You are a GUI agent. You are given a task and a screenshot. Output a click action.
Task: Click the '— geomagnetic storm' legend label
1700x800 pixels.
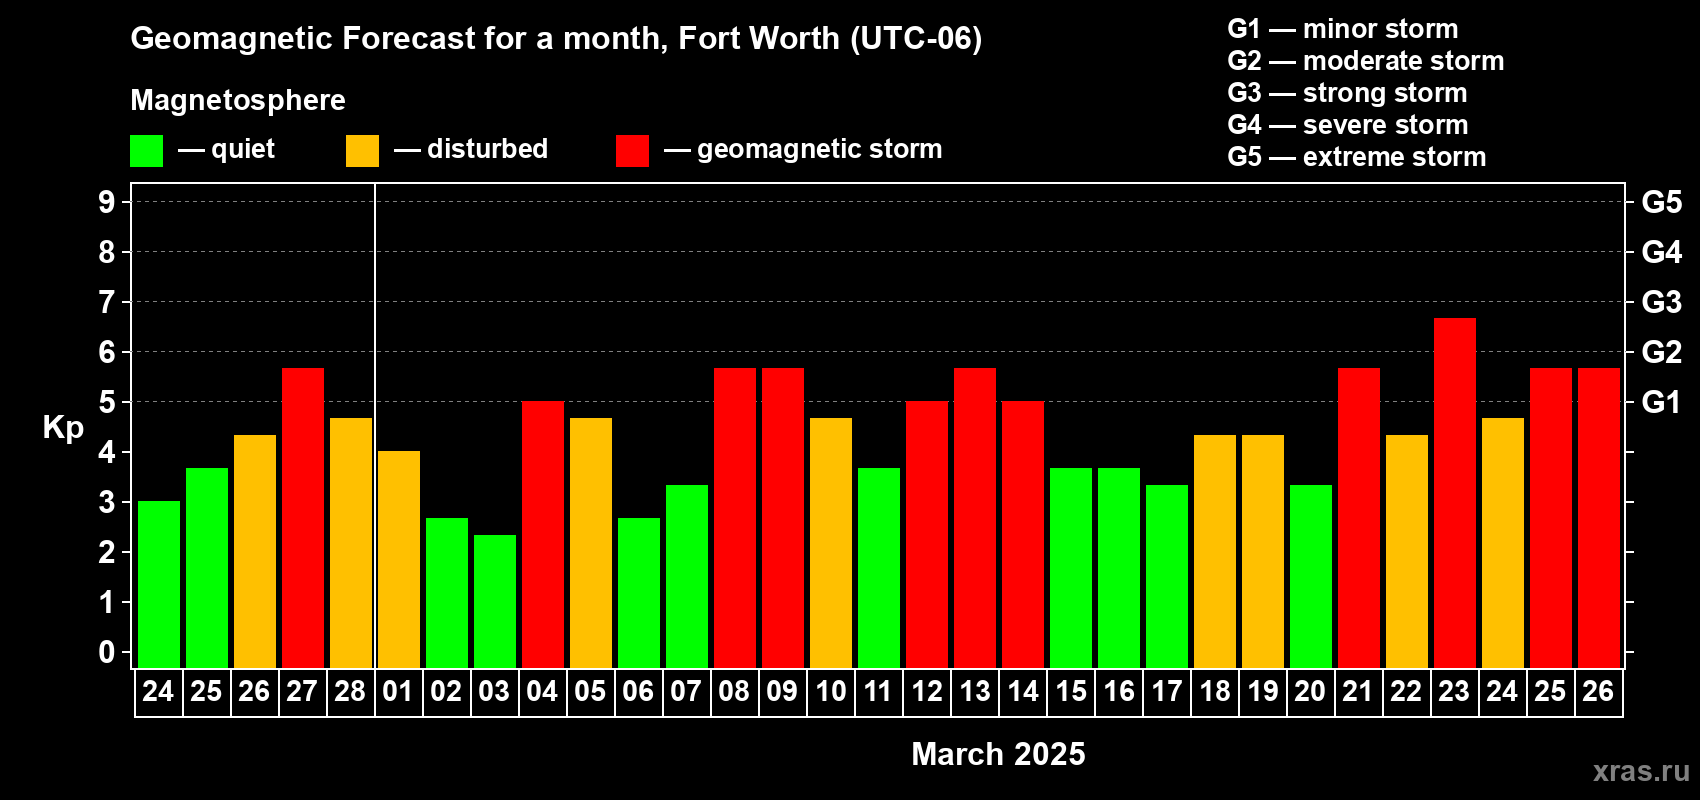tap(803, 149)
